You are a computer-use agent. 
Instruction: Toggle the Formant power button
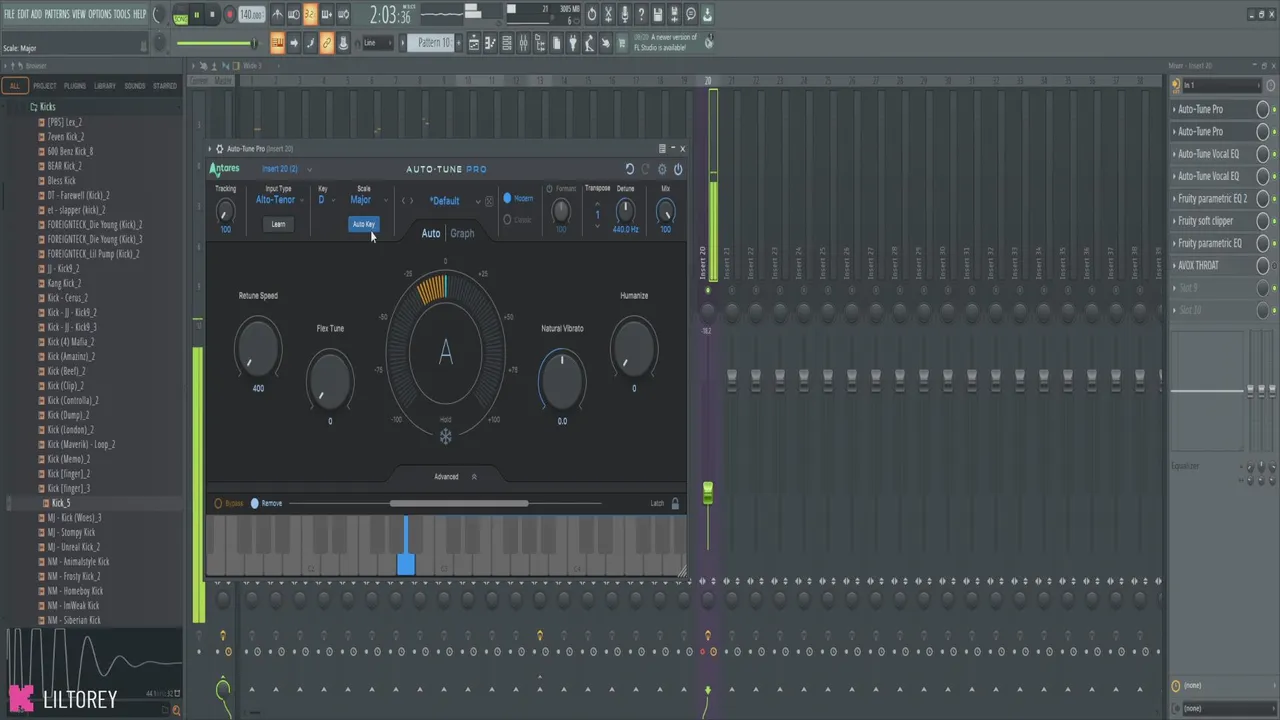click(x=549, y=188)
